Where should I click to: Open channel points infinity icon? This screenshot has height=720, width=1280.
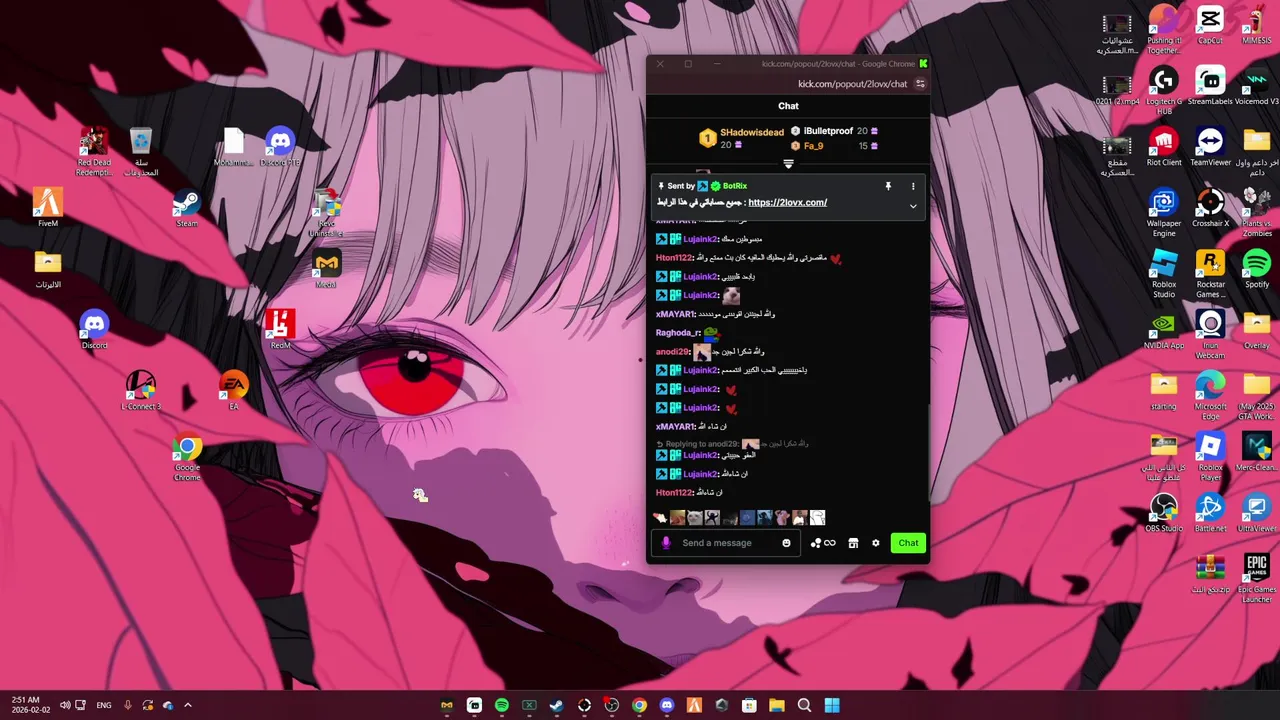coord(830,543)
